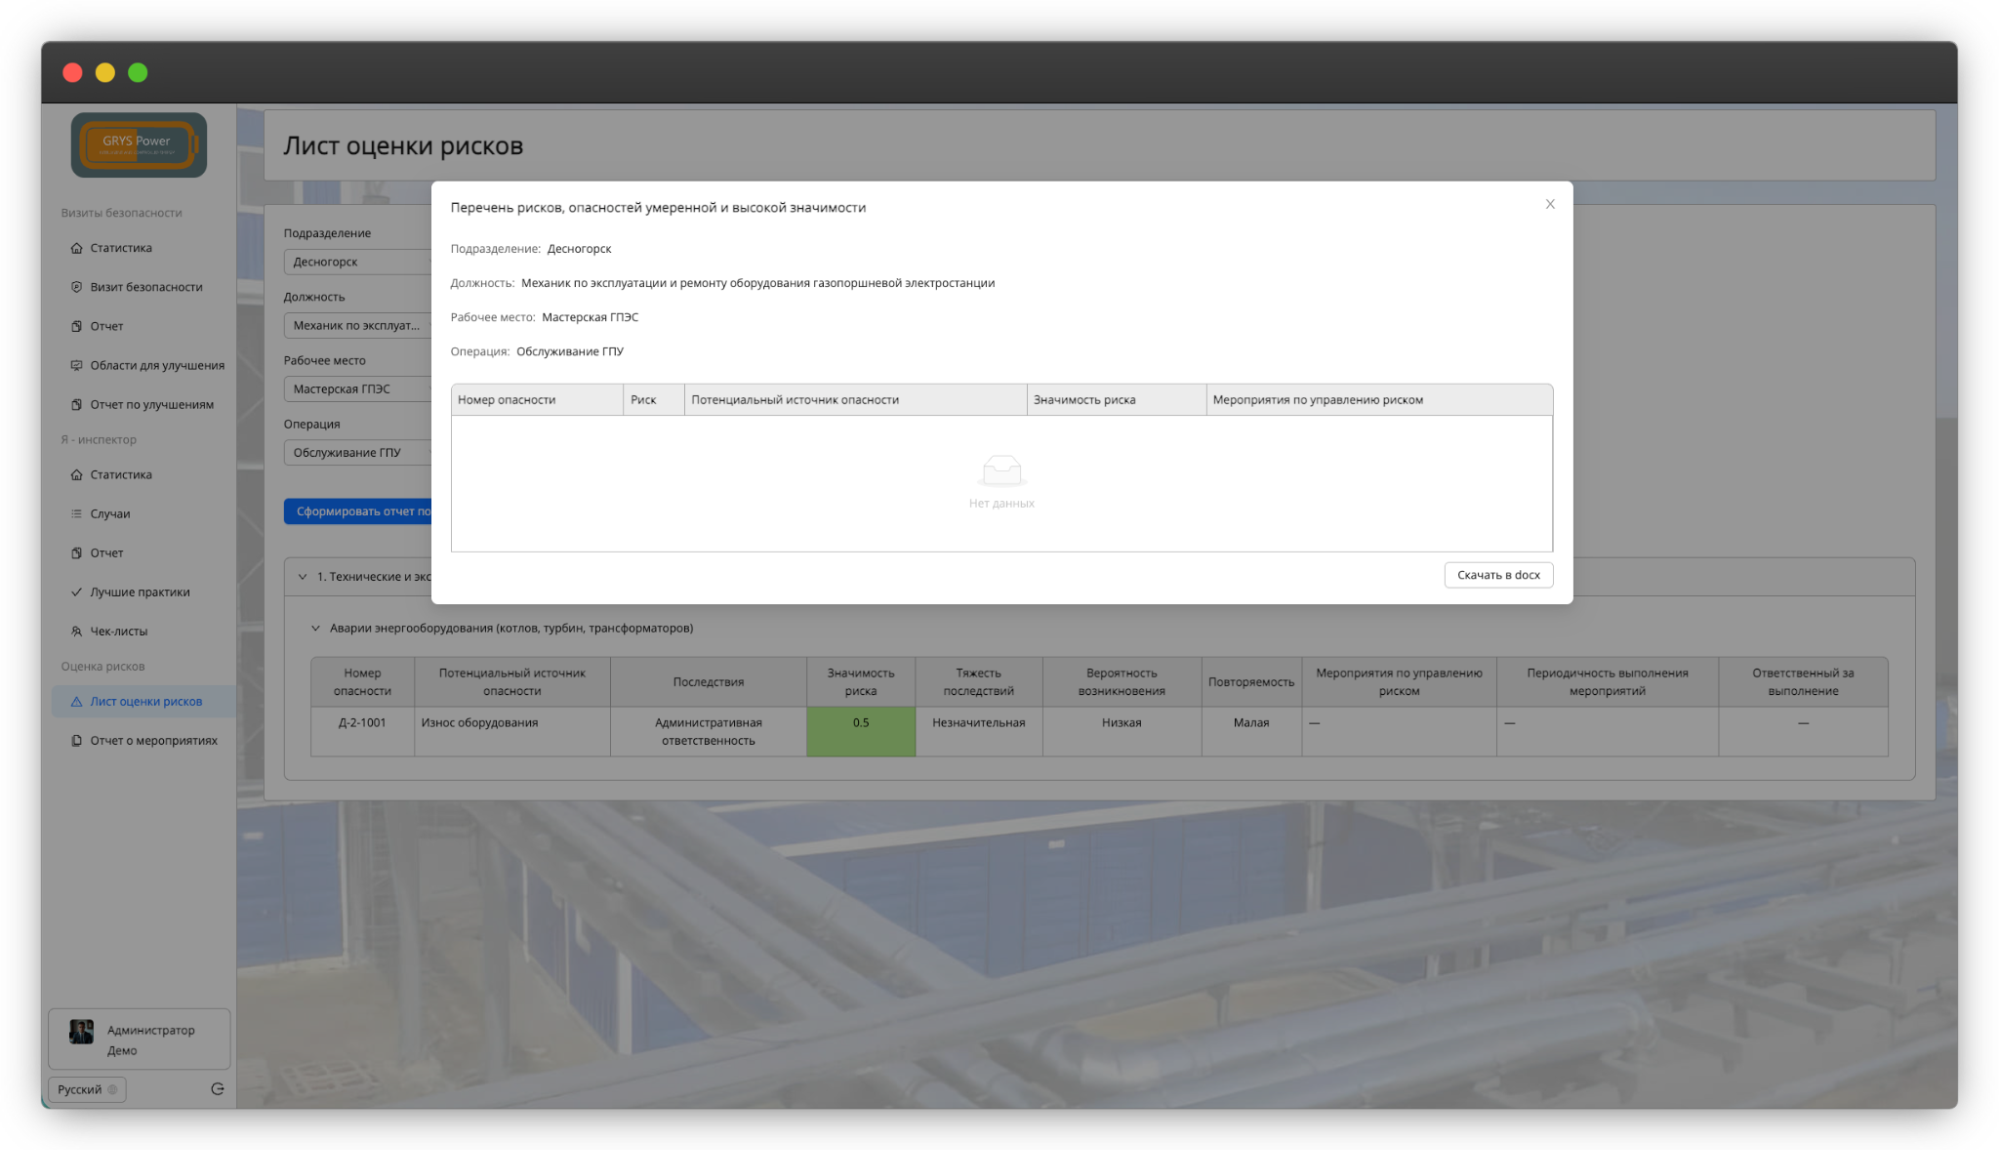The image size is (1999, 1150).
Task: Click the logout icon at sidebar bottom
Action: [217, 1089]
